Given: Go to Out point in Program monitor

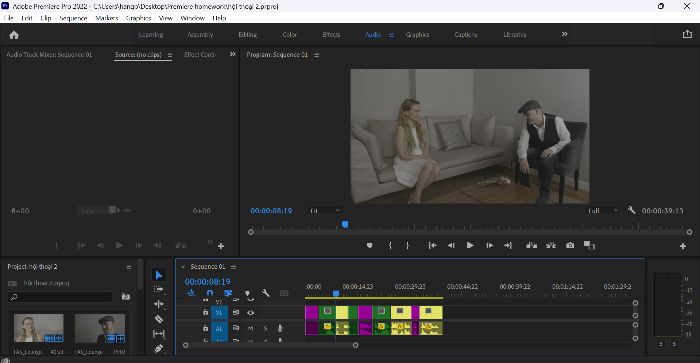Looking at the screenshot, I should (508, 246).
